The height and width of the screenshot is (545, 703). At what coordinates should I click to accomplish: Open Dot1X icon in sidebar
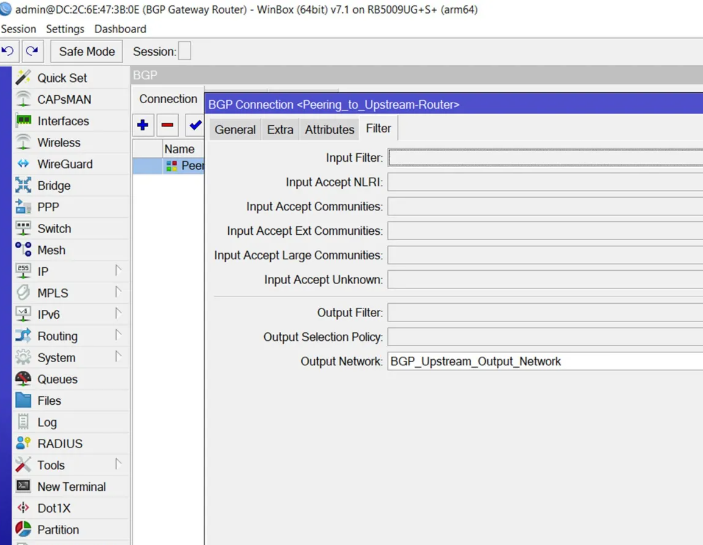(23, 508)
